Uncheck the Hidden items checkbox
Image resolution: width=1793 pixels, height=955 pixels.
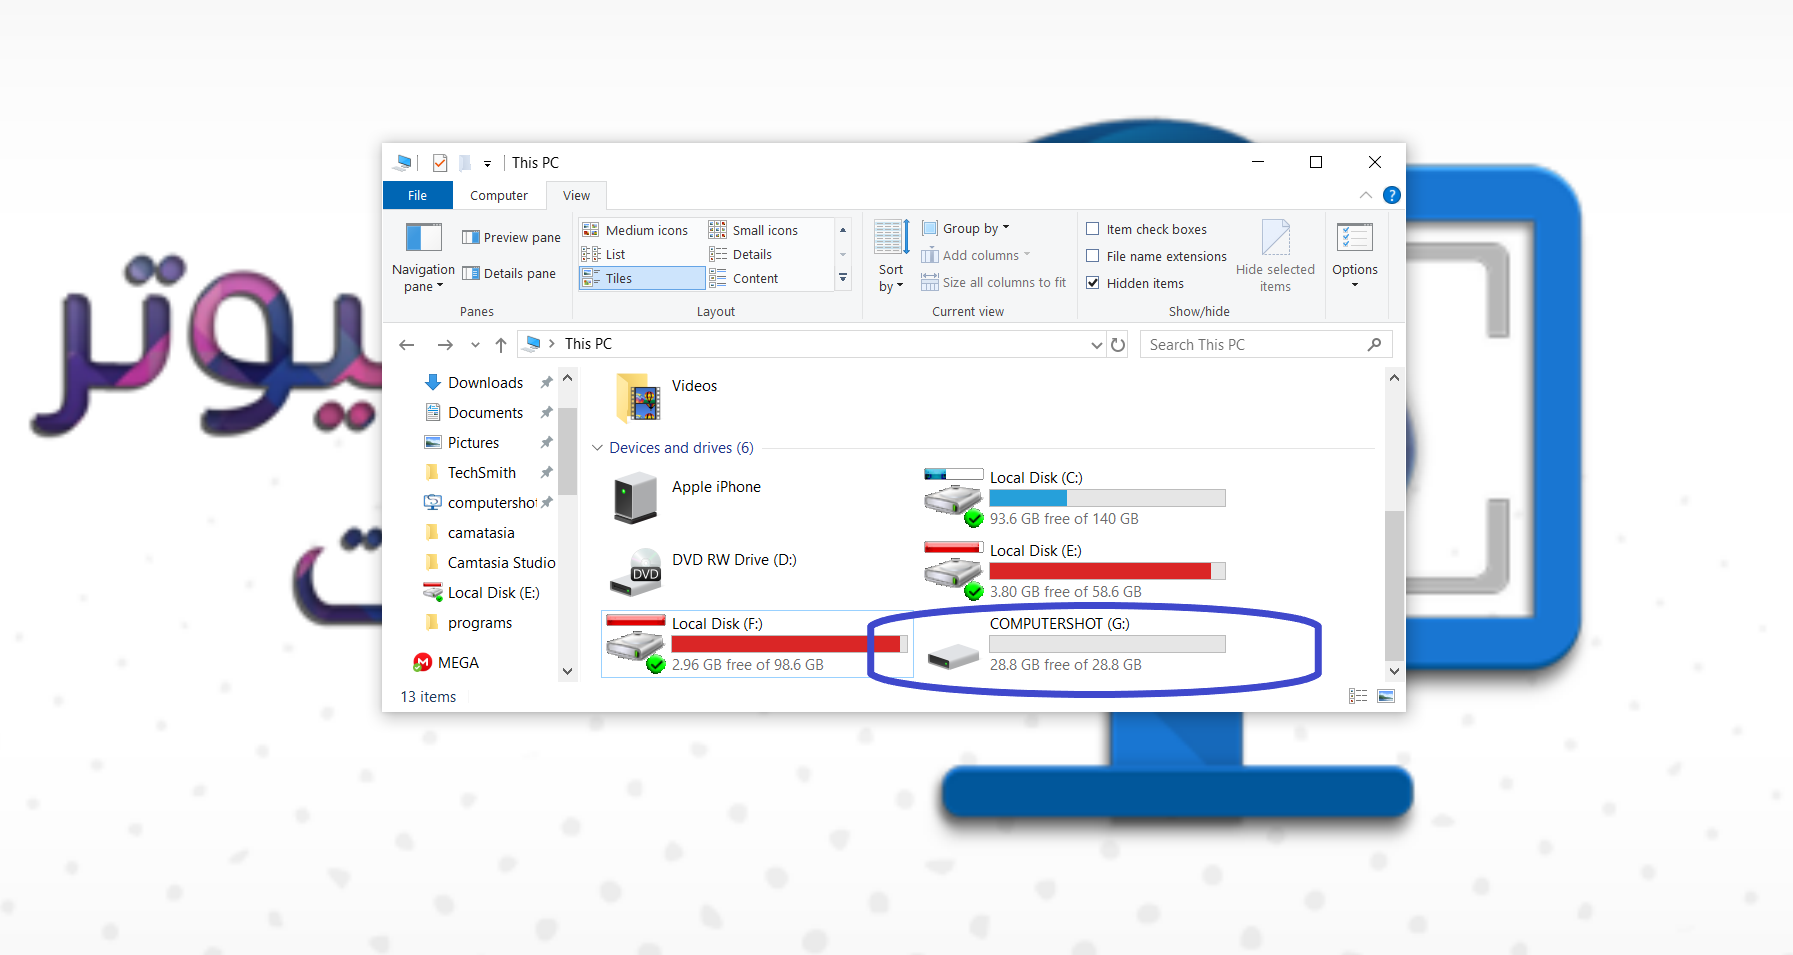tap(1093, 283)
